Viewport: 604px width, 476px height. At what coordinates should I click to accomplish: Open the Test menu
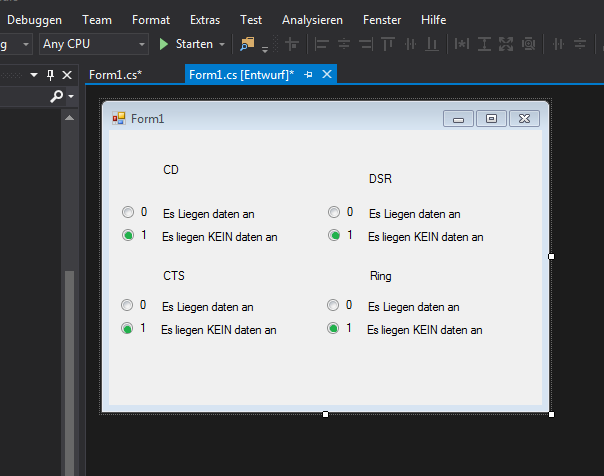pos(251,20)
